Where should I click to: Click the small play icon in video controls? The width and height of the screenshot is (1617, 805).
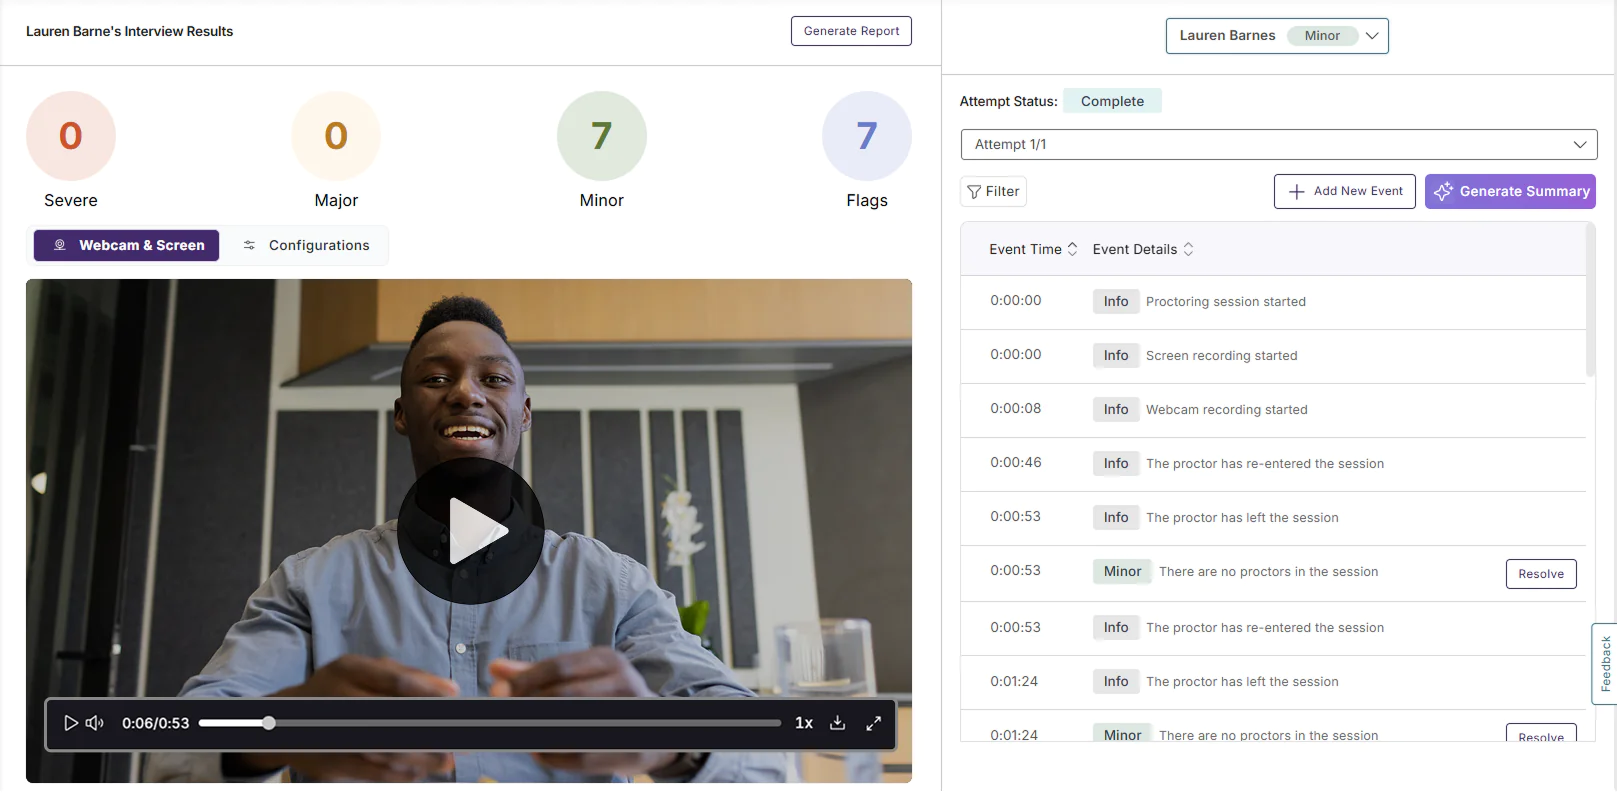coord(71,723)
